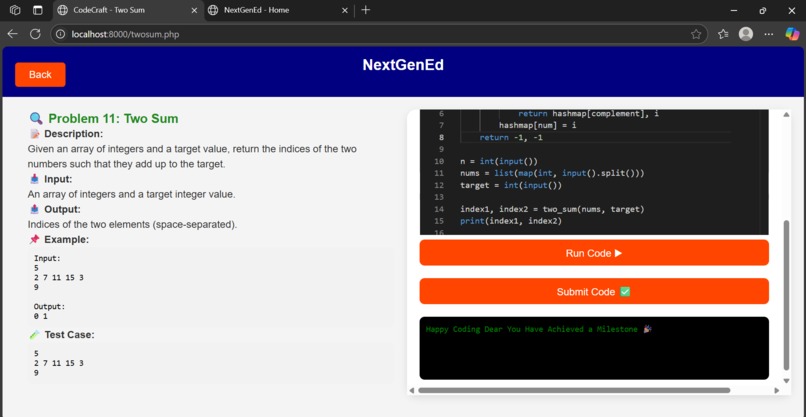
Task: Switch to CodeCraft - Two Sum tab
Action: 129,10
